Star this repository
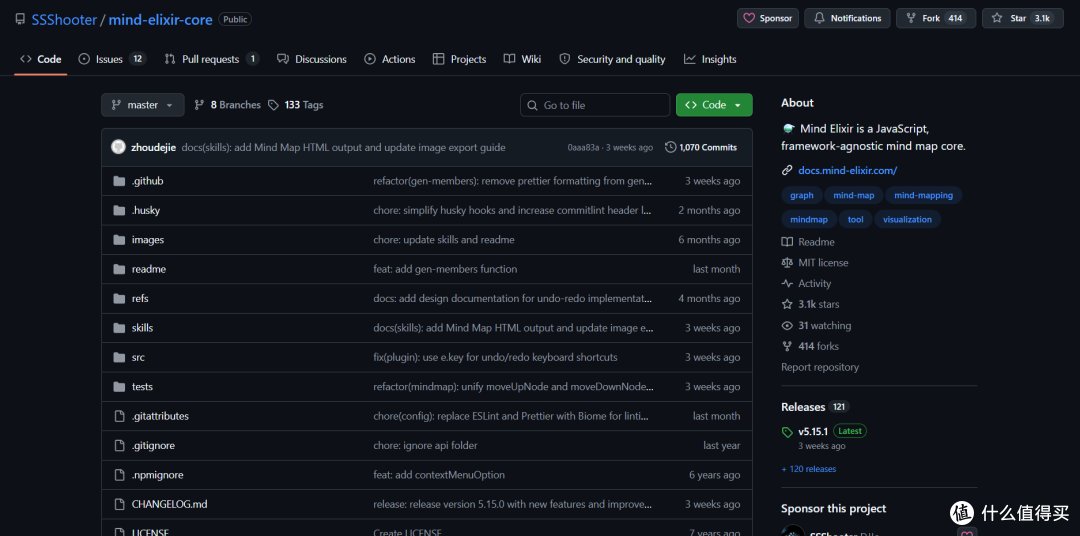The width and height of the screenshot is (1080, 536). coord(1022,19)
